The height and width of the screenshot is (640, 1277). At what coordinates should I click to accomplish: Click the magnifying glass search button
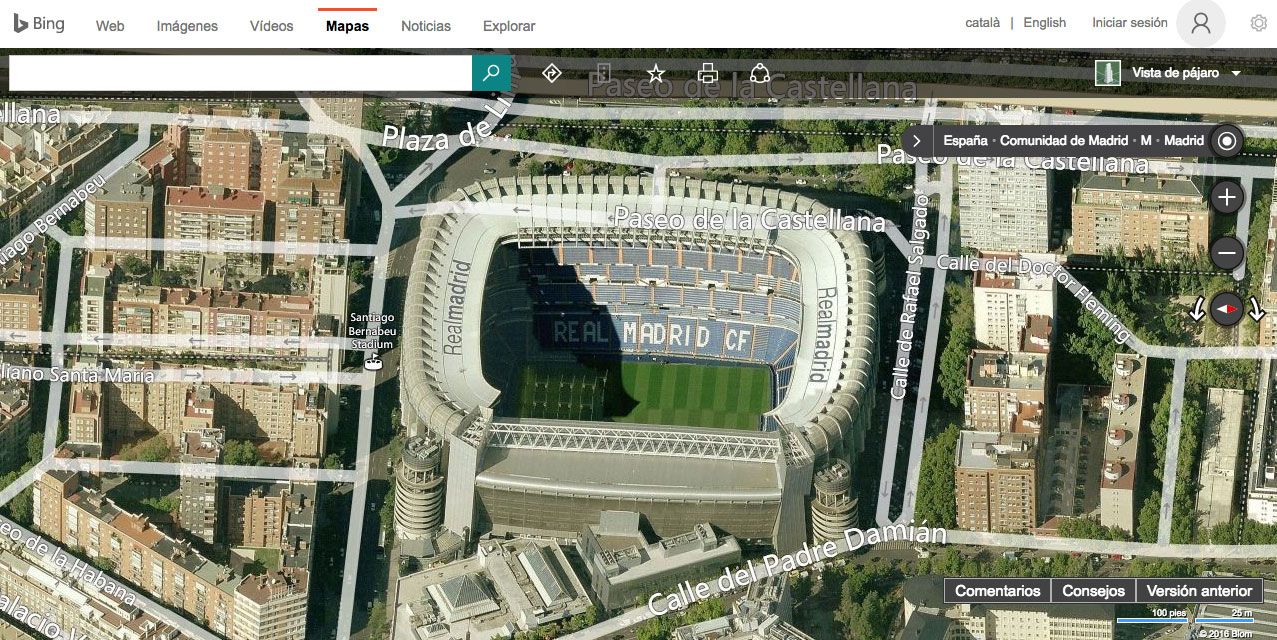[x=491, y=73]
